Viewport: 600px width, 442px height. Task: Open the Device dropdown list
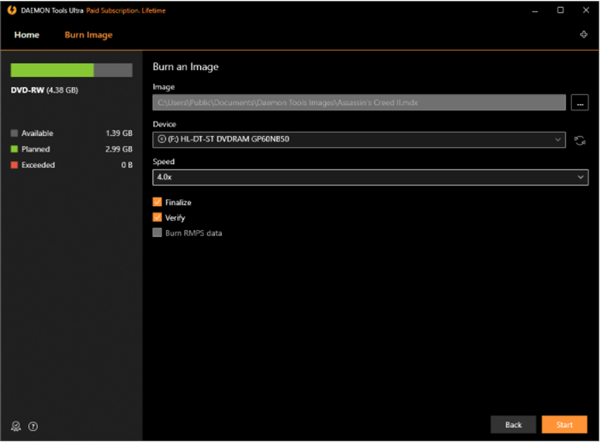click(359, 140)
